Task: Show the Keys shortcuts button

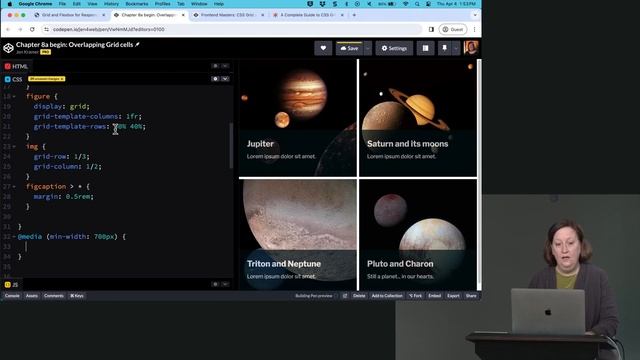Action: (x=77, y=296)
